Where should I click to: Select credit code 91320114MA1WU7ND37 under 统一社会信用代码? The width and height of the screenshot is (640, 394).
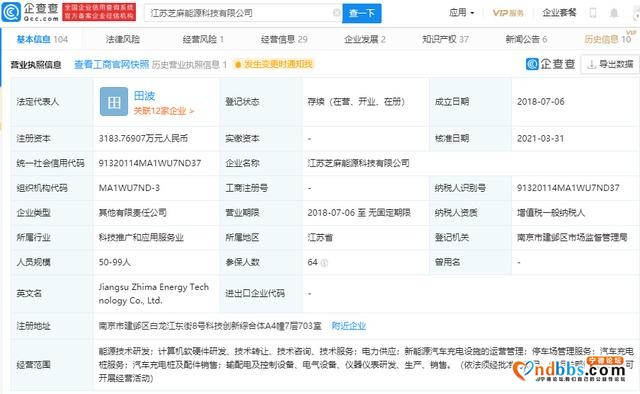coord(150,163)
